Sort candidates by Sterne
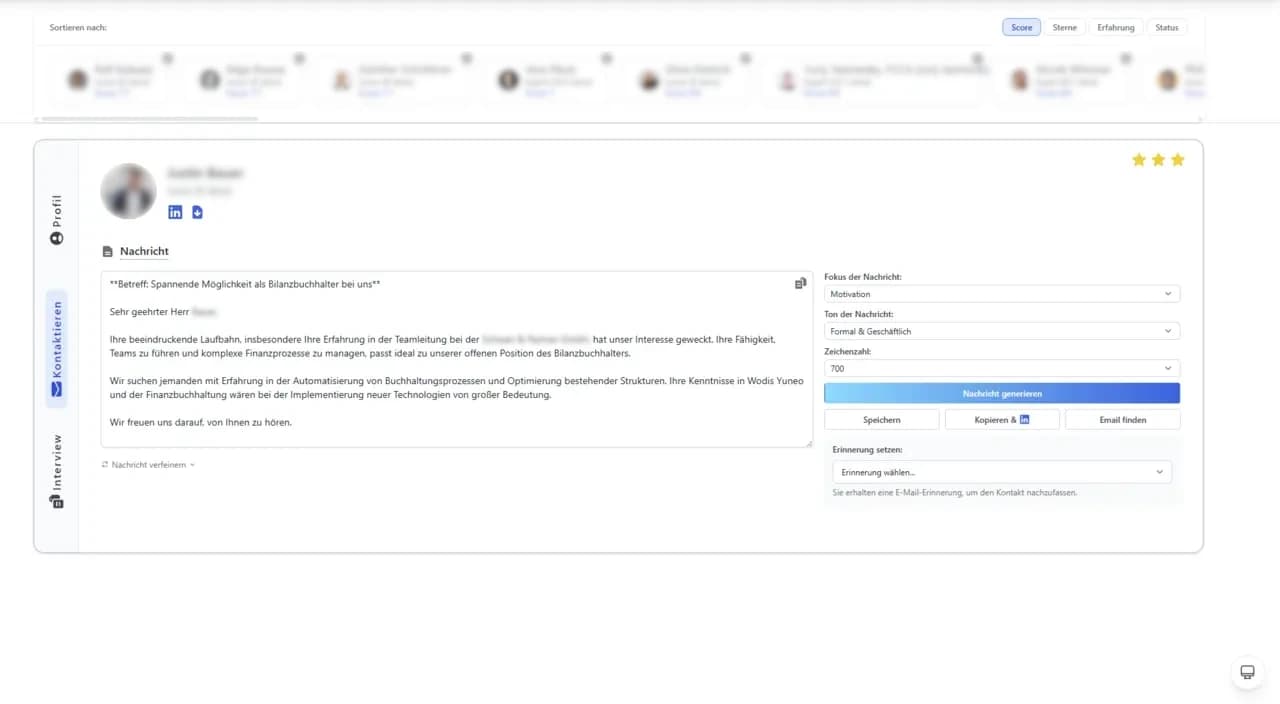The height and width of the screenshot is (704, 1280). (x=1064, y=27)
